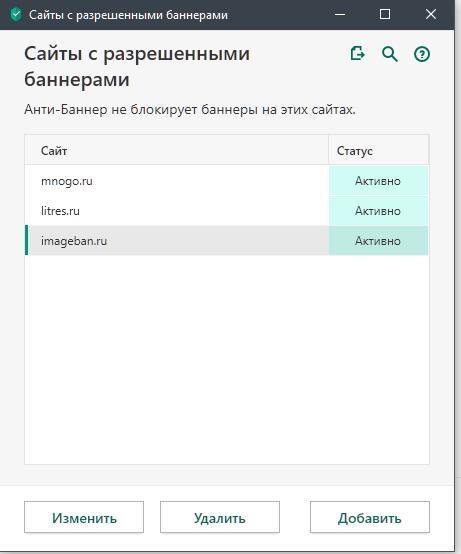The image size is (461, 554).
Task: Open help via the question mark icon
Action: tap(422, 54)
